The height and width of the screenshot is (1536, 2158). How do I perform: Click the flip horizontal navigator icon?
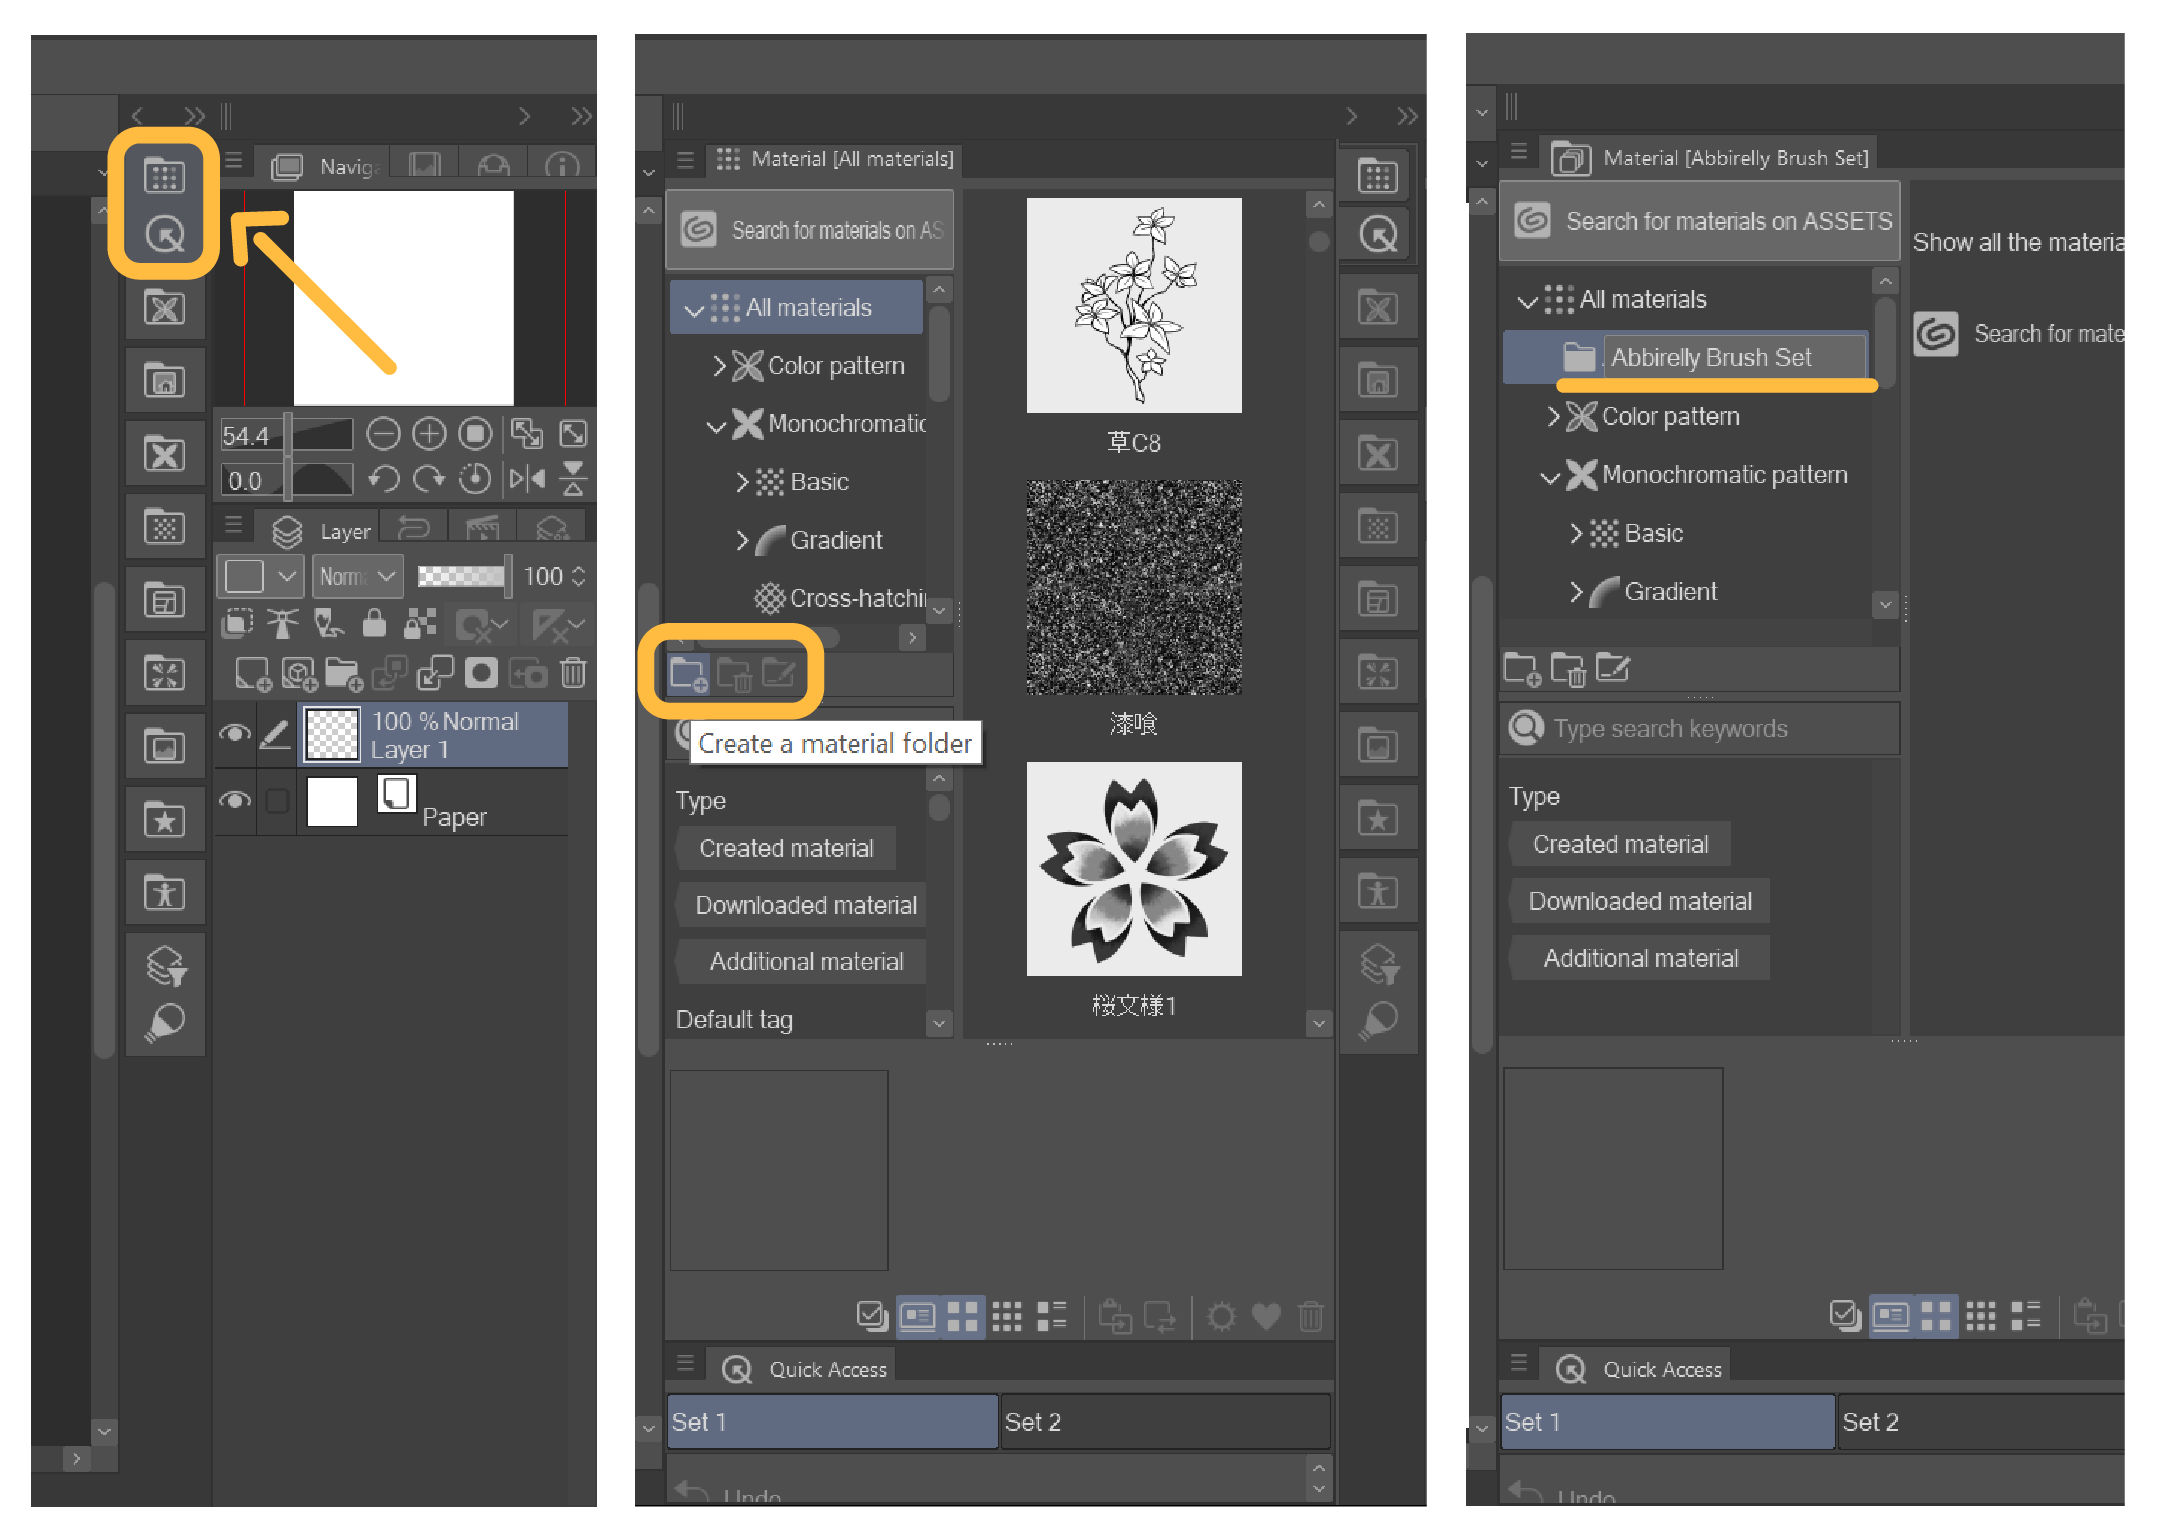point(527,479)
